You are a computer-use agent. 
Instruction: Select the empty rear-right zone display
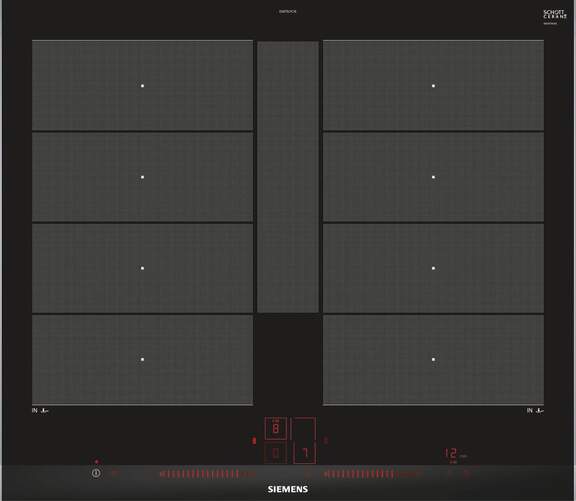click(303, 428)
